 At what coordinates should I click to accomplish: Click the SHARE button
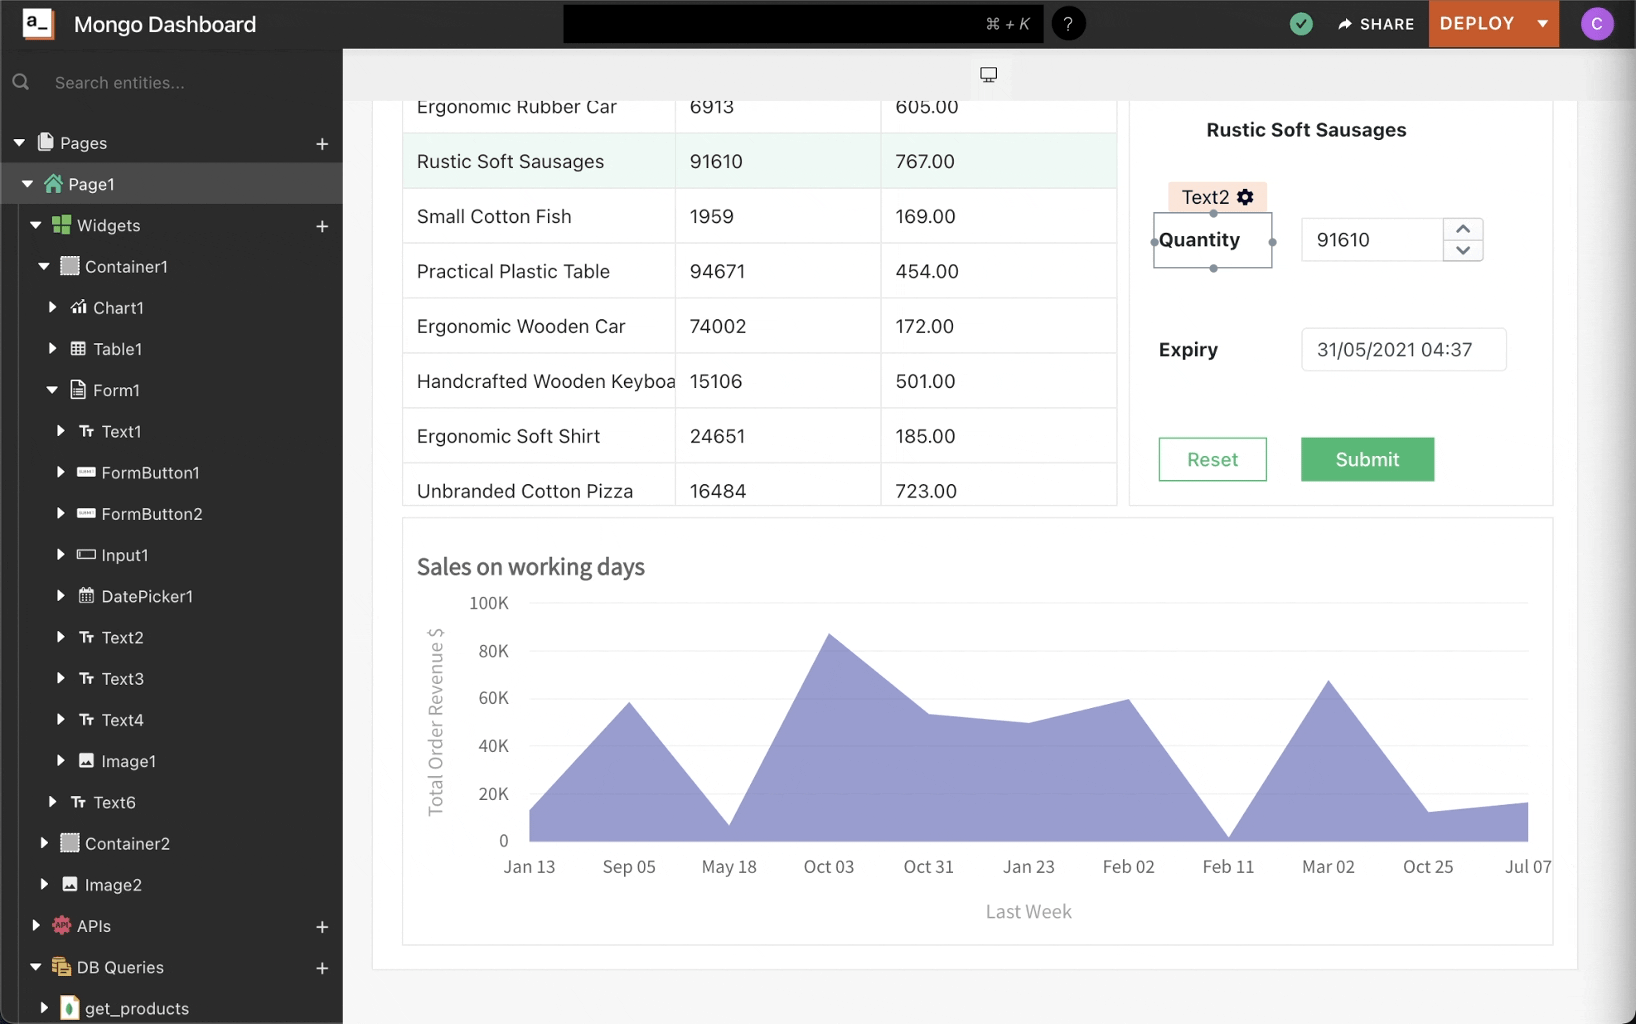click(1376, 24)
